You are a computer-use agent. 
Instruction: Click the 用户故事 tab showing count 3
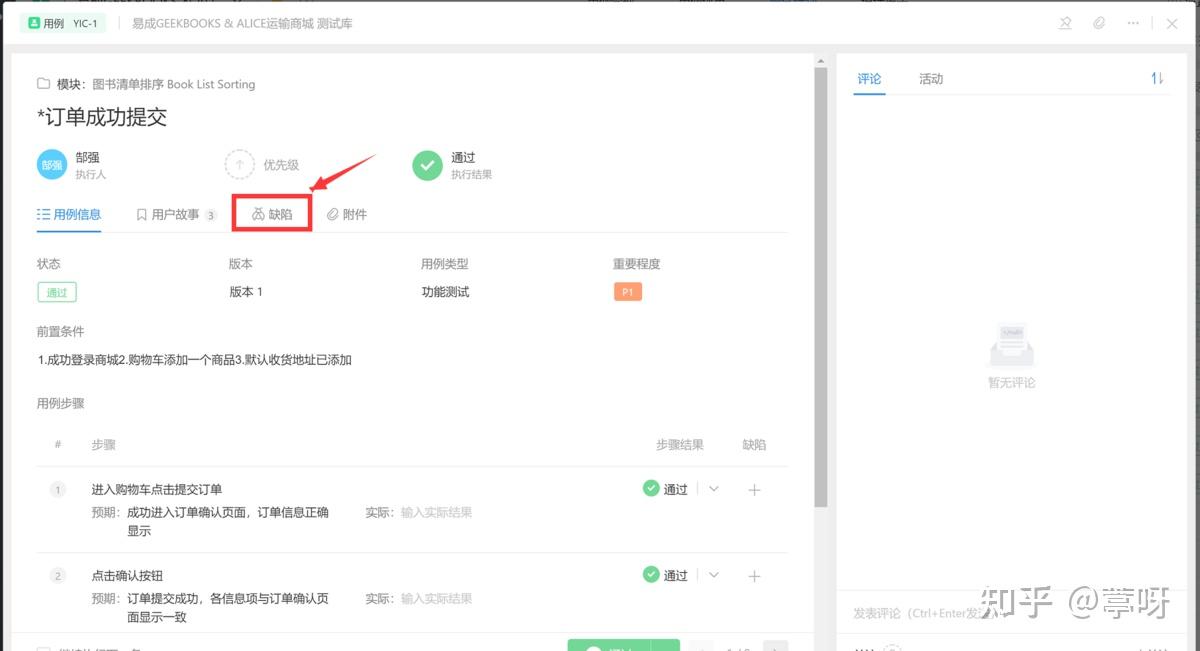point(175,213)
